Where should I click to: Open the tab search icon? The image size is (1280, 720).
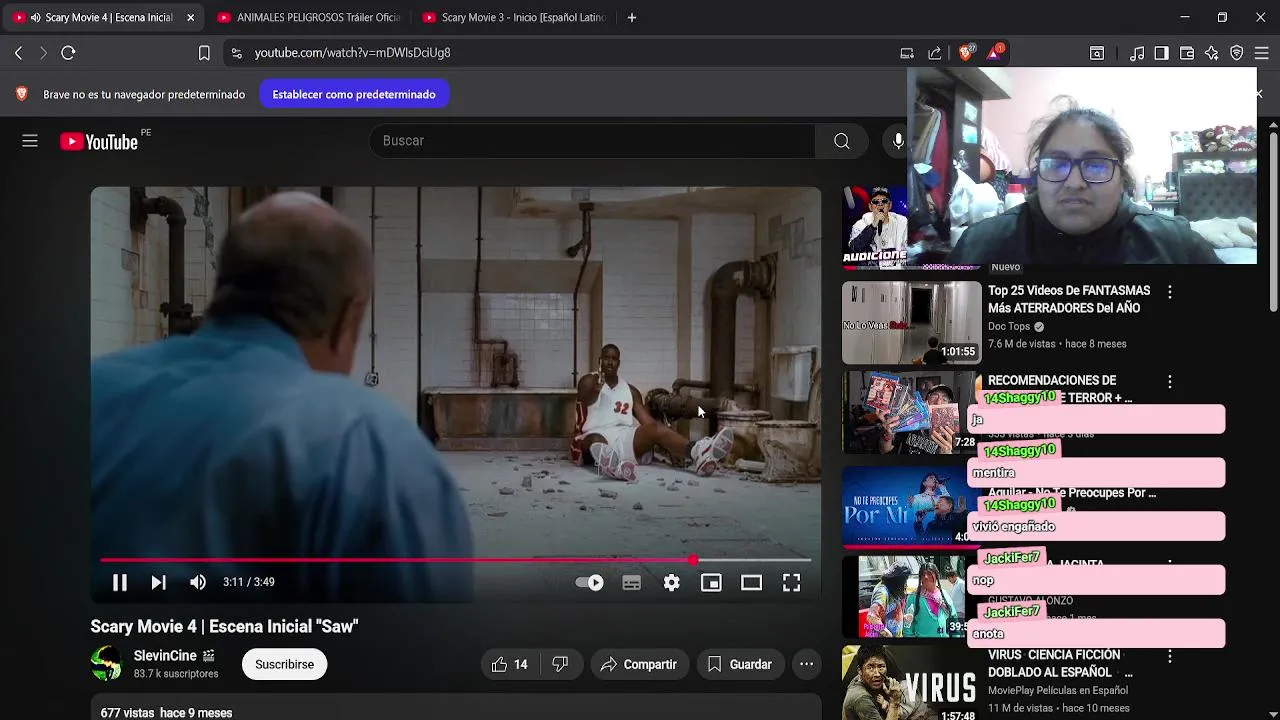tap(1097, 53)
